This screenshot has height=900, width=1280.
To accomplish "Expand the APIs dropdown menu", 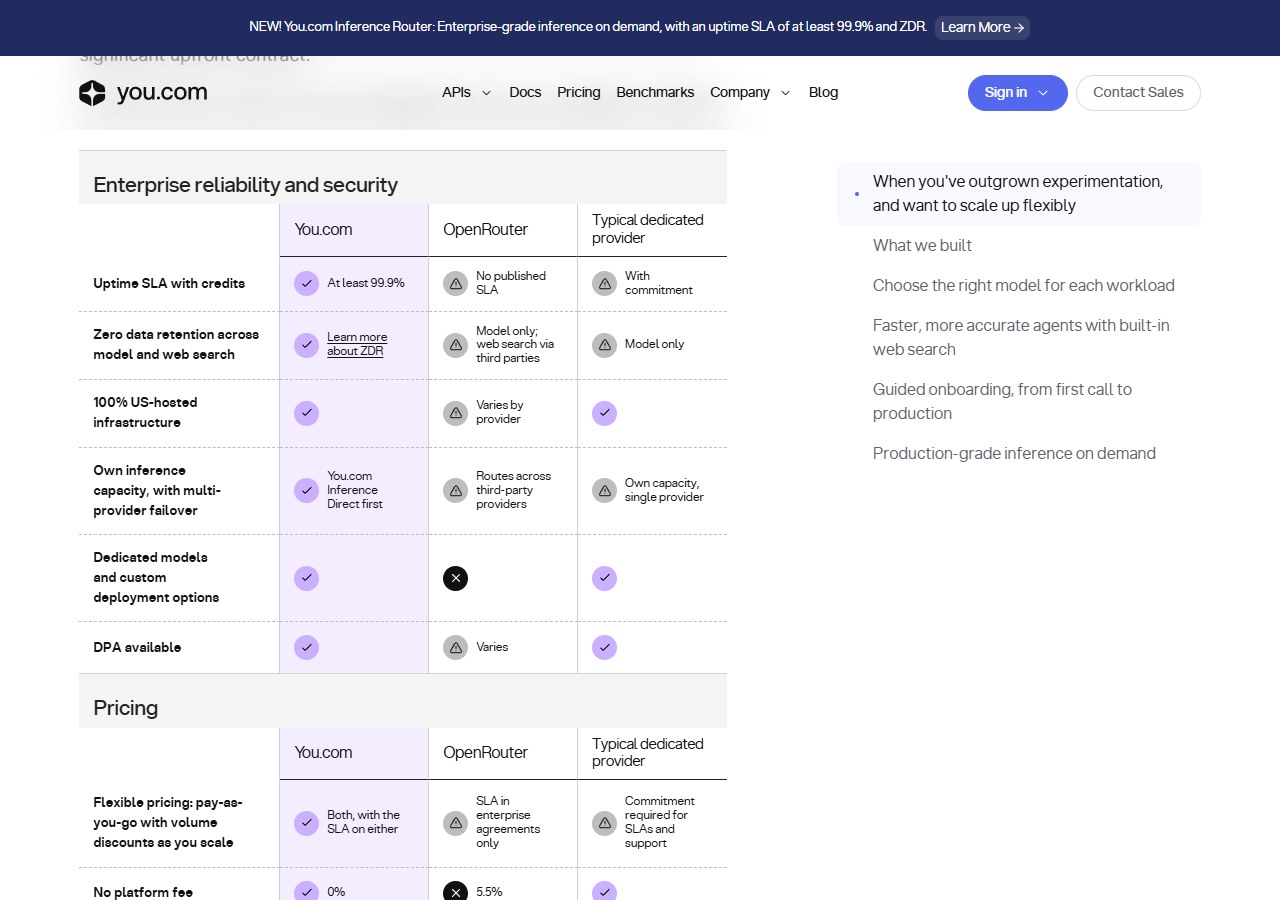I will 467,93.
